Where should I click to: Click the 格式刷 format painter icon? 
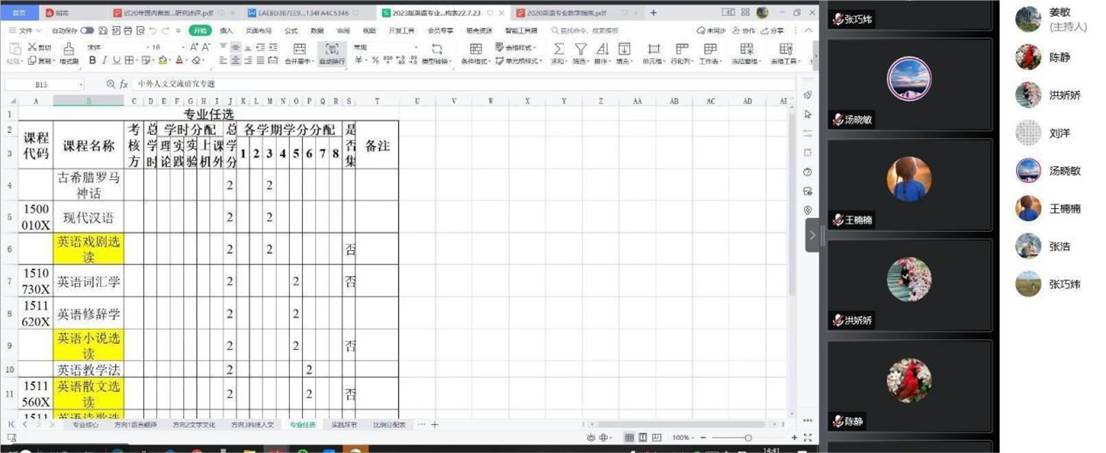click(x=68, y=52)
